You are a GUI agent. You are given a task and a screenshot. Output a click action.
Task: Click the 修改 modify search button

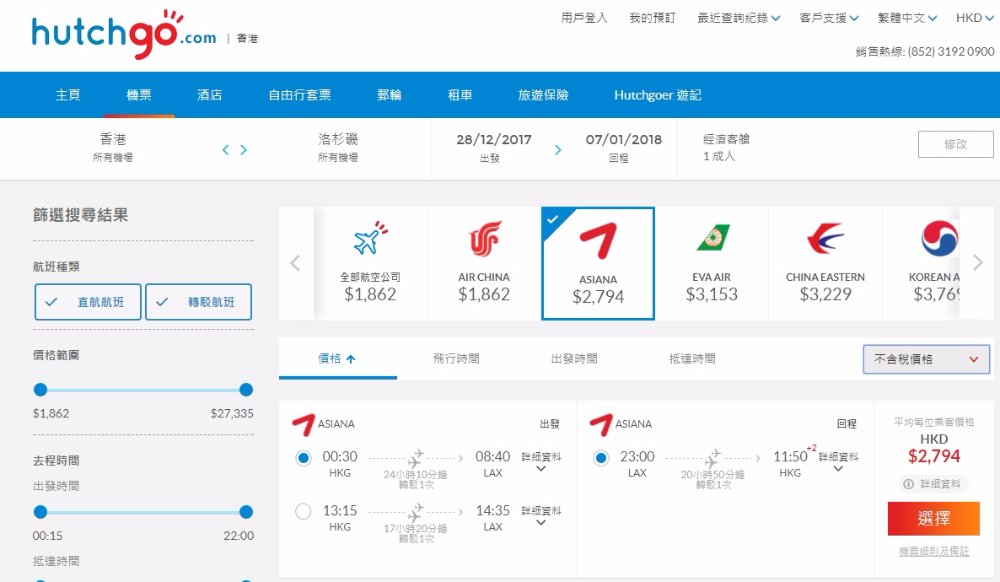955,144
